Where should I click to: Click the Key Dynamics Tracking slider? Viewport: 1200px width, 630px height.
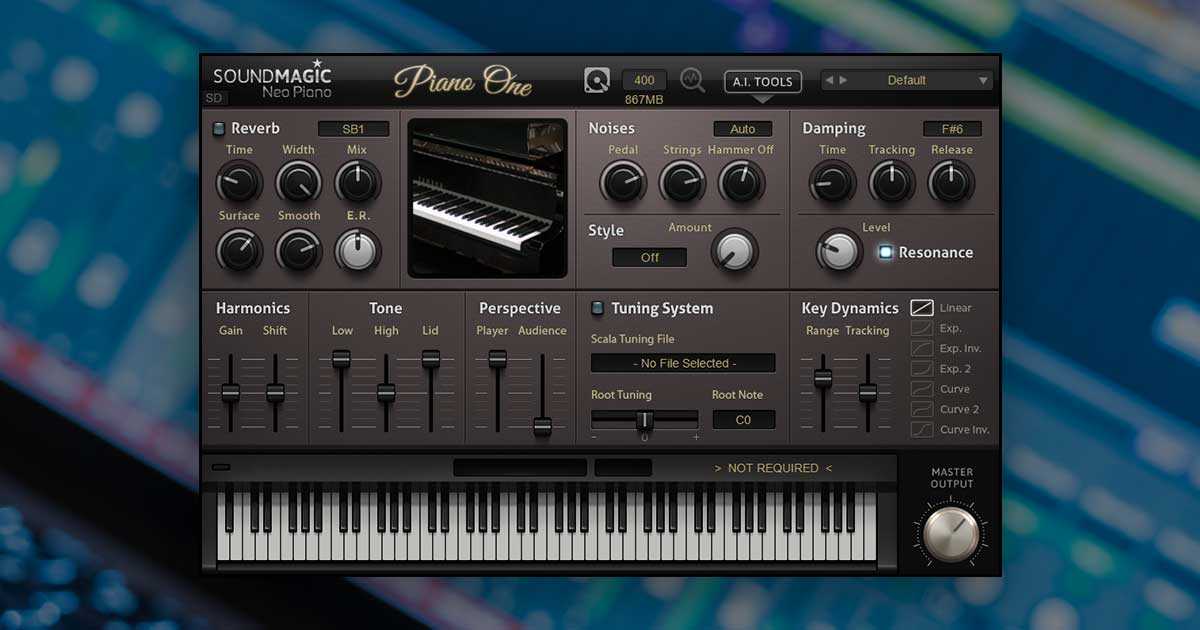coord(868,392)
